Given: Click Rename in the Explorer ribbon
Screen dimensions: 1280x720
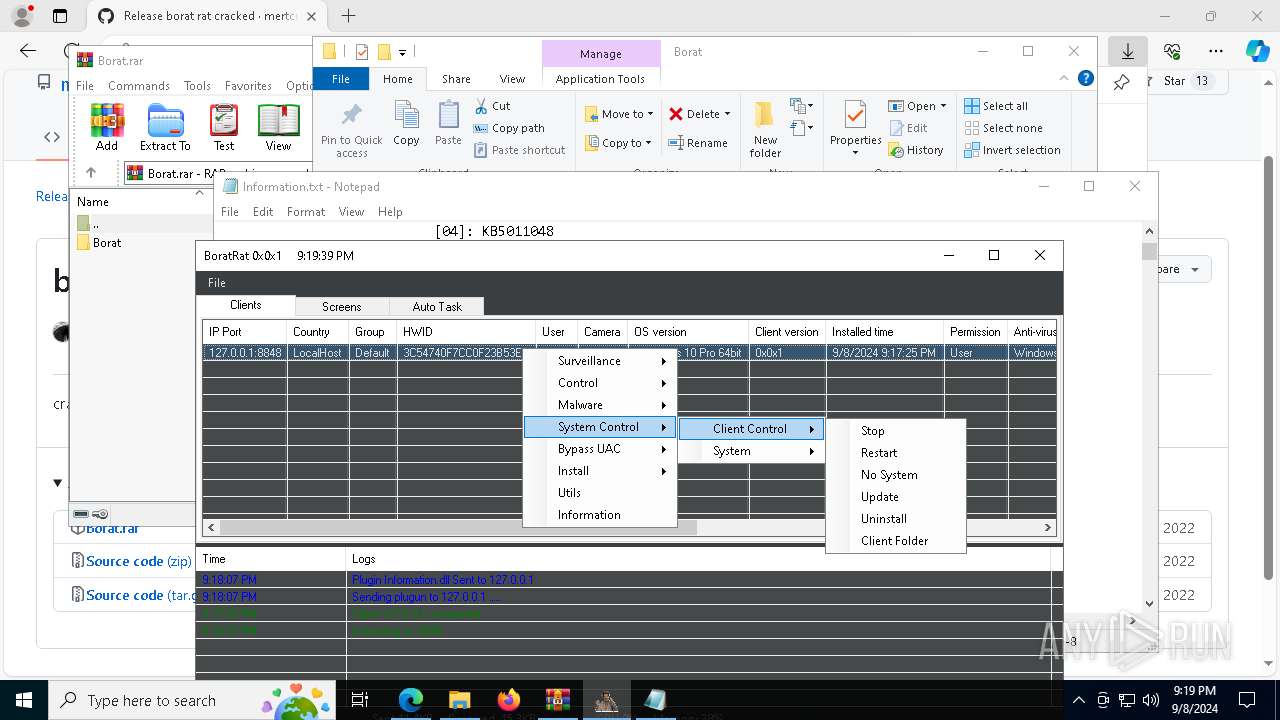Looking at the screenshot, I should click(x=698, y=143).
